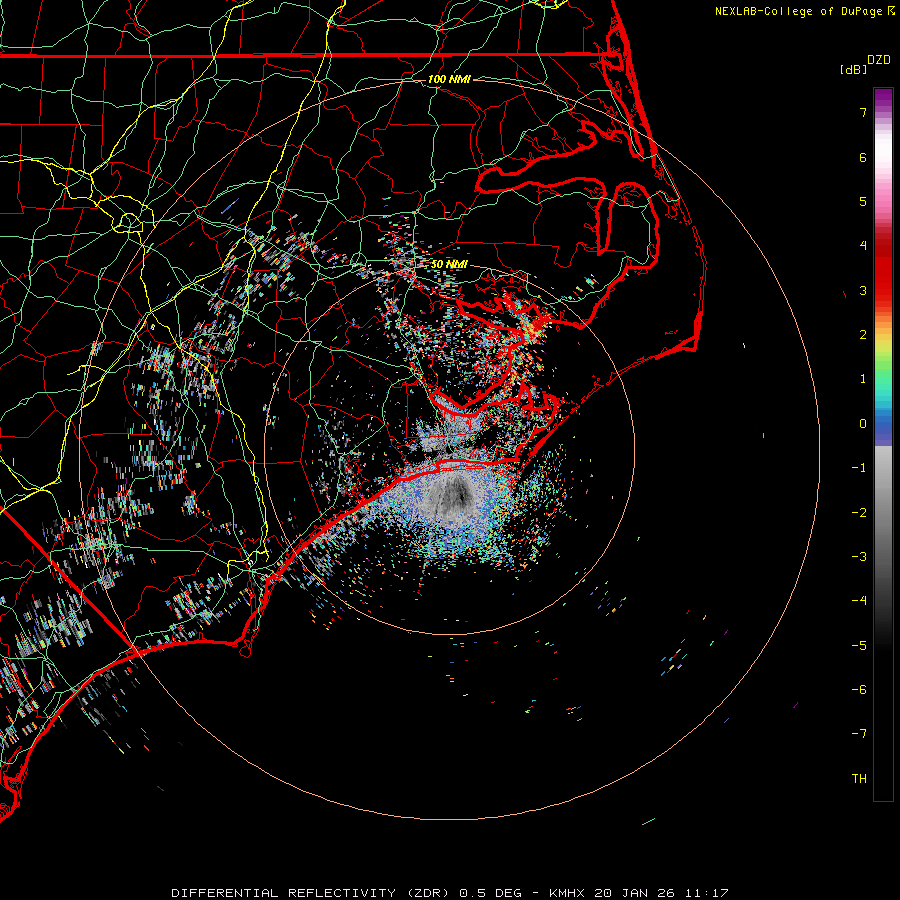
Task: Click the -1 value on color scale
Action: click(x=859, y=468)
